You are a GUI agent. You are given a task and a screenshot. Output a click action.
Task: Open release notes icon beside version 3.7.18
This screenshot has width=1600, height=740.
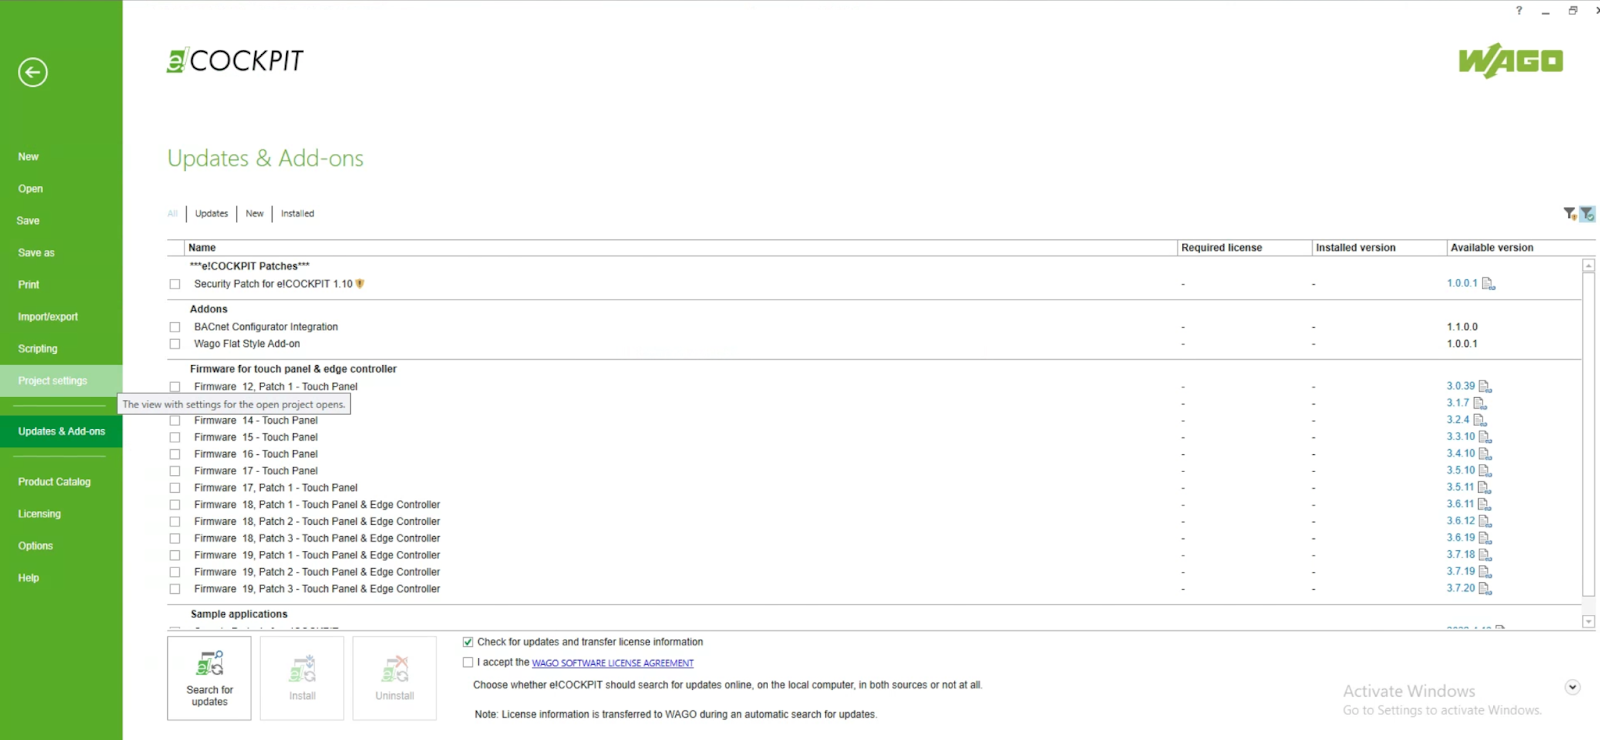click(1485, 555)
